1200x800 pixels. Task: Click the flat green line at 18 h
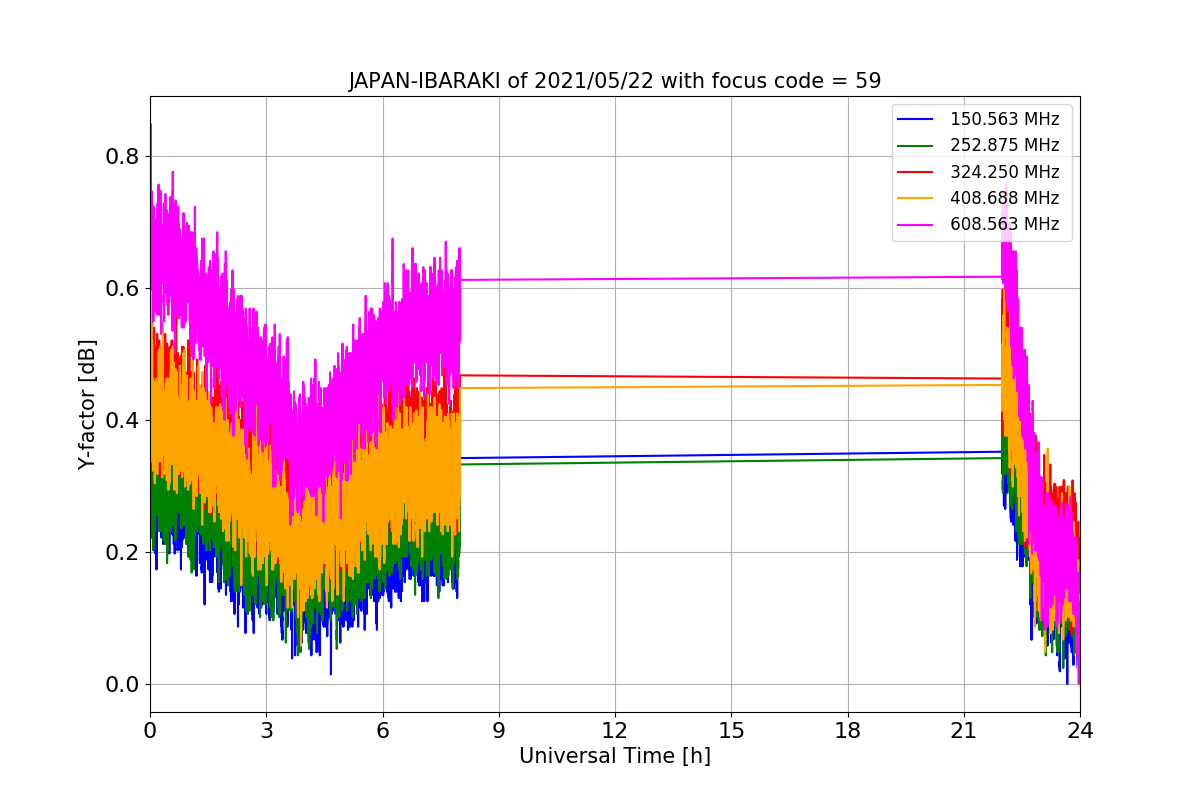click(x=847, y=459)
